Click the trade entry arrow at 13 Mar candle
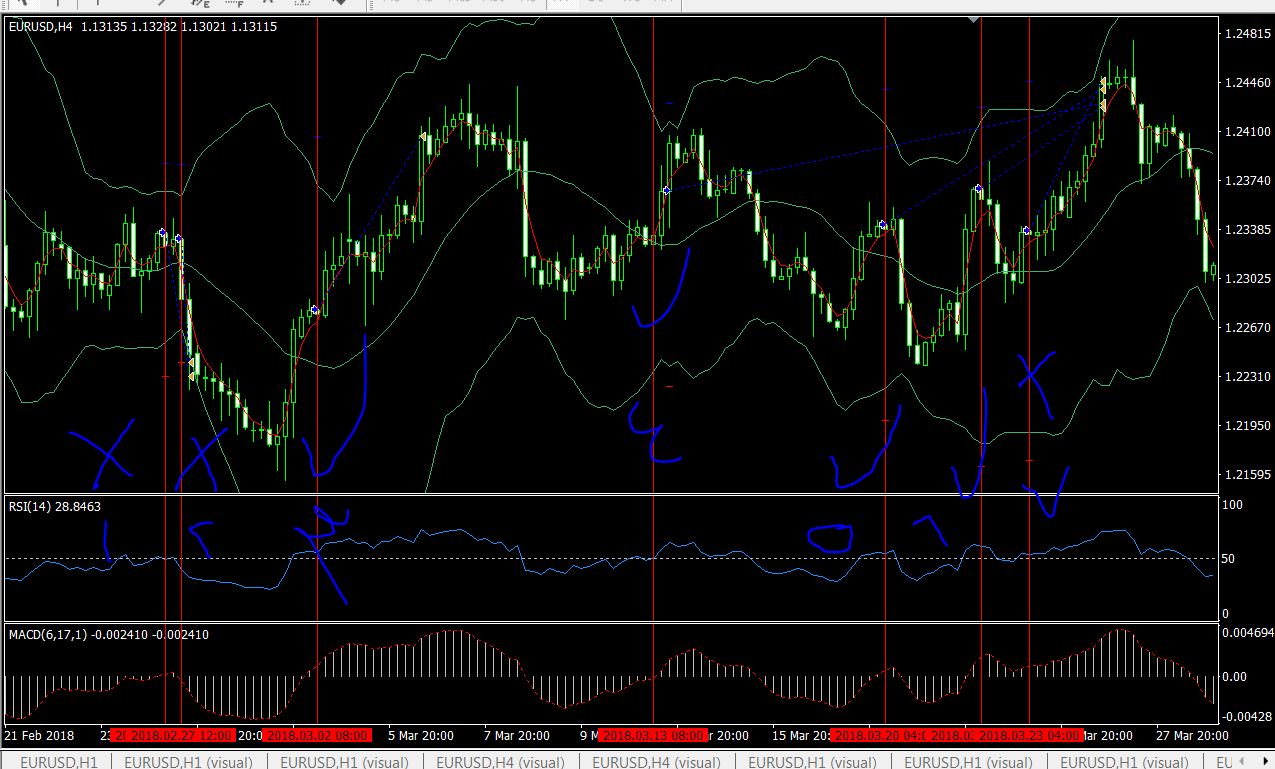This screenshot has height=769, width=1275. [665, 190]
